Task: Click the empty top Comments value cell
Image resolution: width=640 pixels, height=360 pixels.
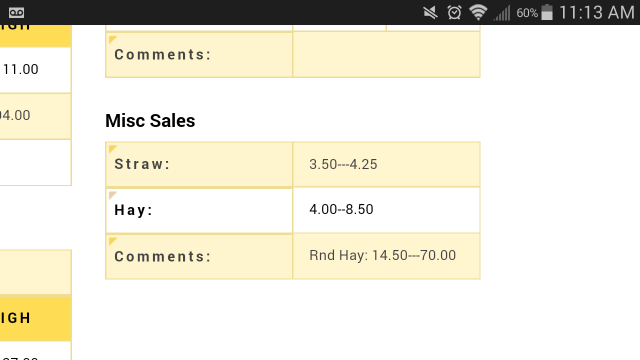Action: (x=386, y=54)
